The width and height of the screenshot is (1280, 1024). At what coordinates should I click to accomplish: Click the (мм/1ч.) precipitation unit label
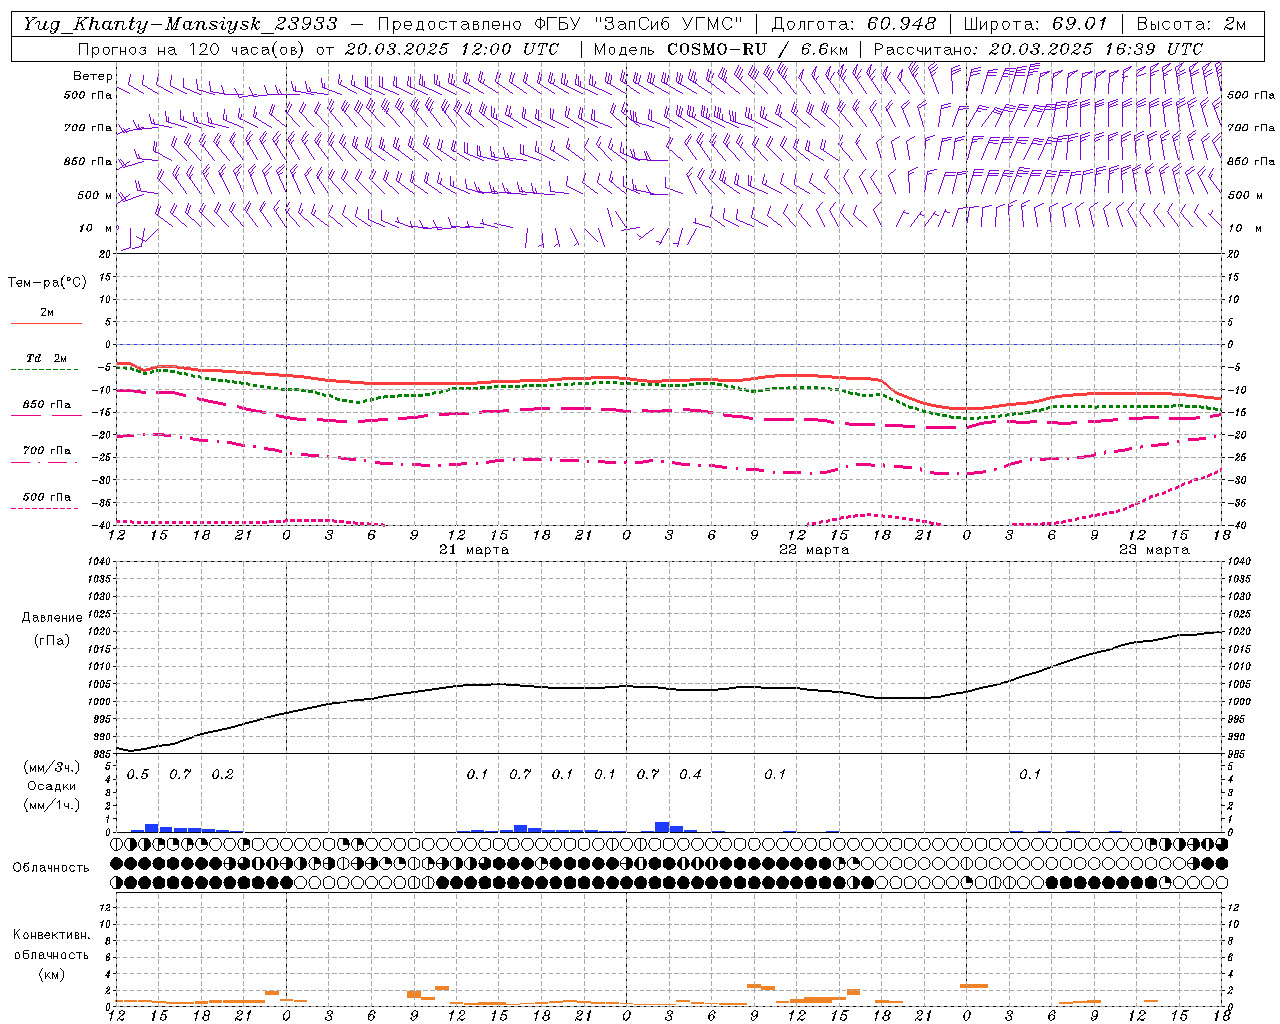coord(52,805)
